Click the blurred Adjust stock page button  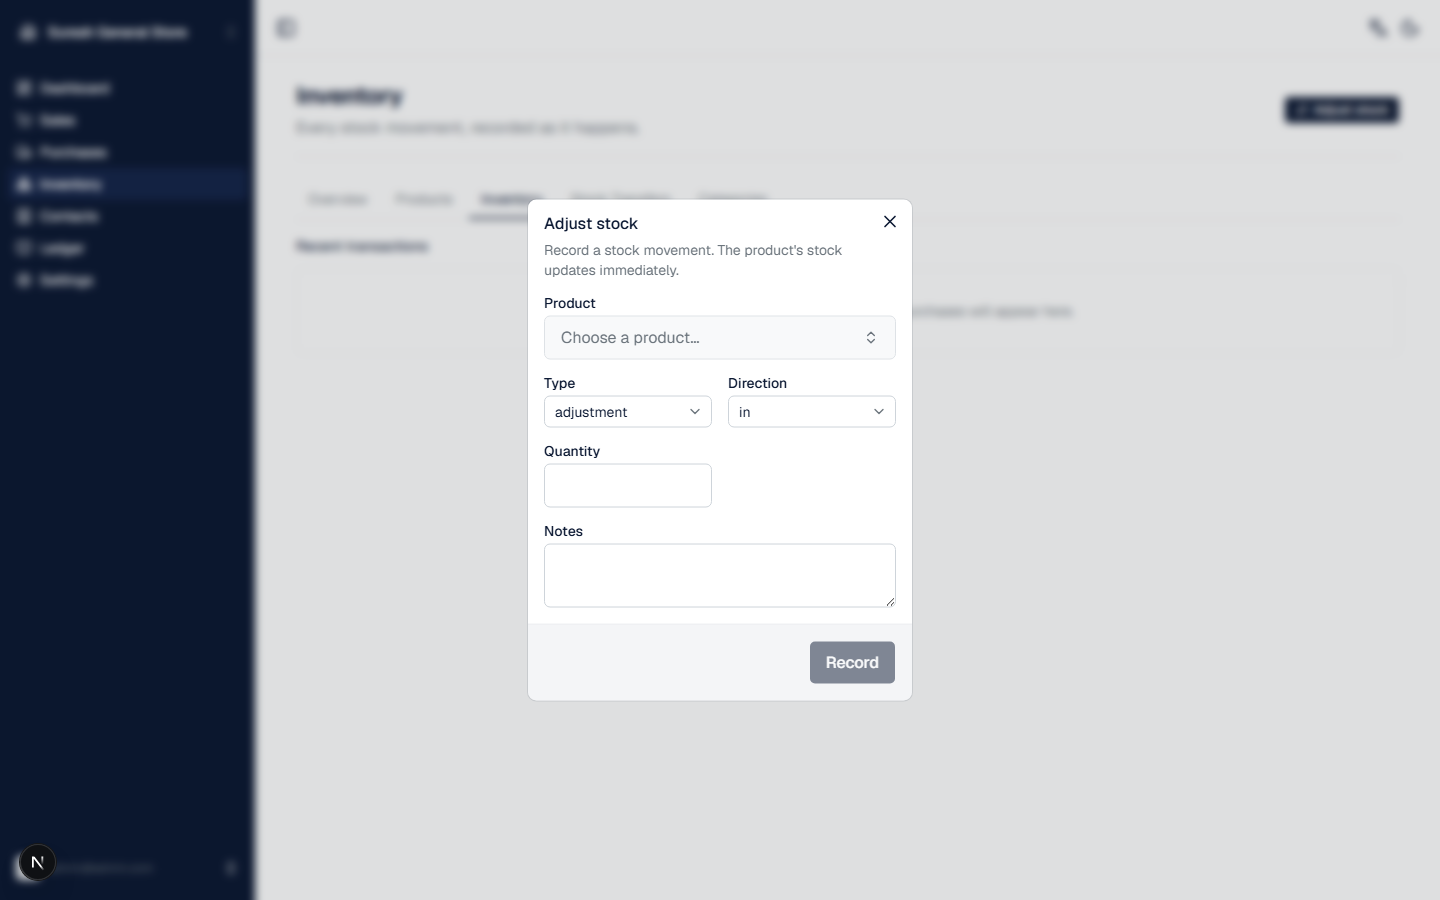[x=1342, y=110]
